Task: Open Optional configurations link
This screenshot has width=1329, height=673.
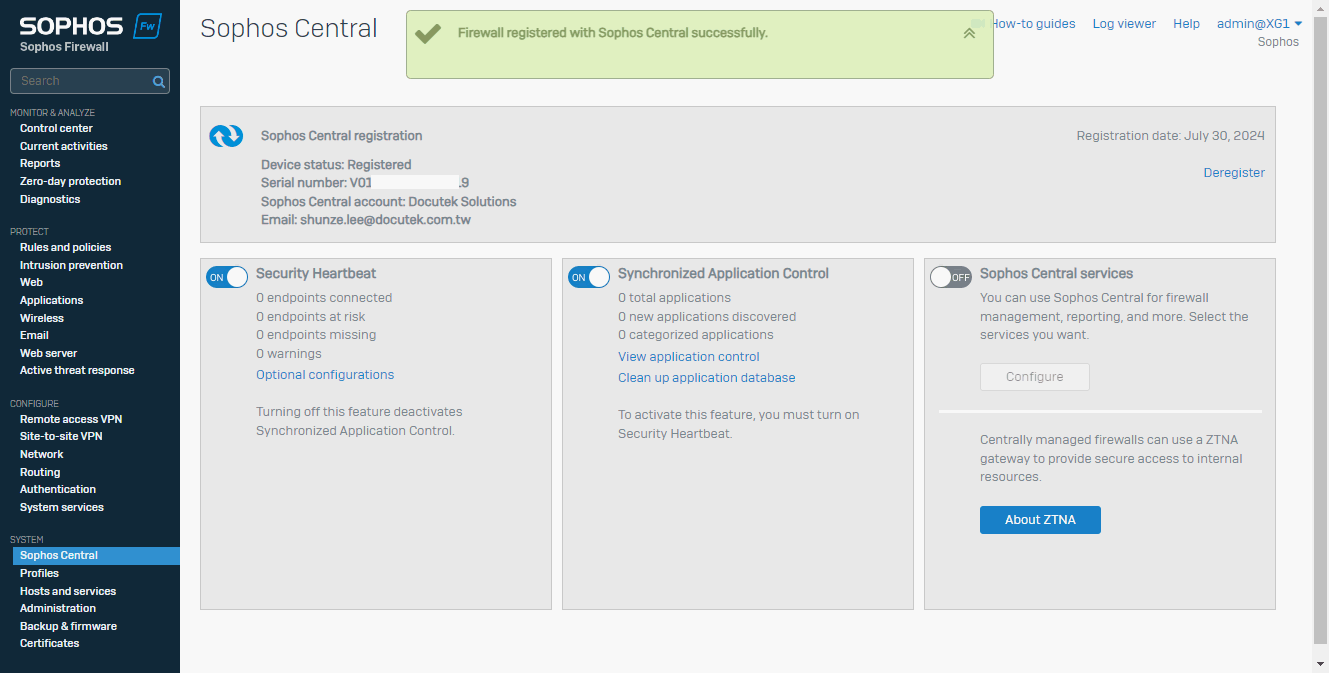Action: 325,375
